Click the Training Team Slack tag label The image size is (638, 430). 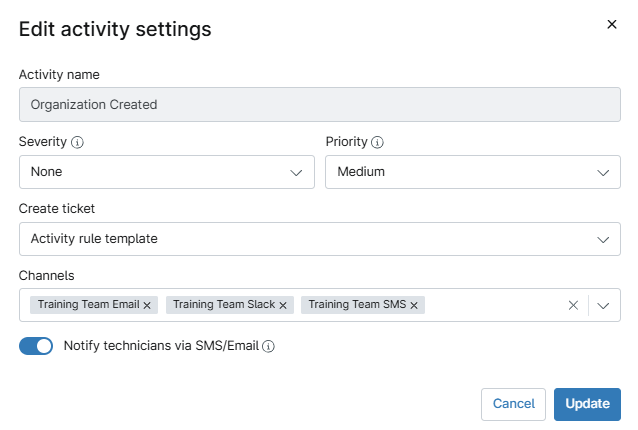pyautogui.click(x=224, y=305)
